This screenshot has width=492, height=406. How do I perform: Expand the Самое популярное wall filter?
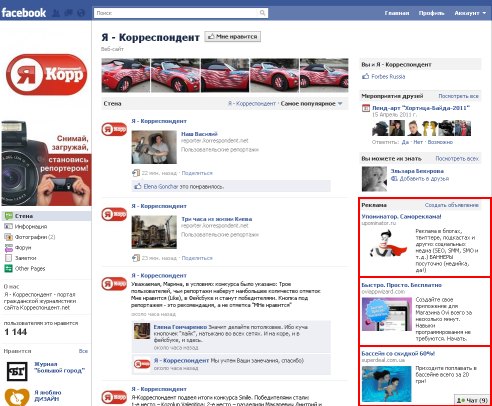click(311, 104)
